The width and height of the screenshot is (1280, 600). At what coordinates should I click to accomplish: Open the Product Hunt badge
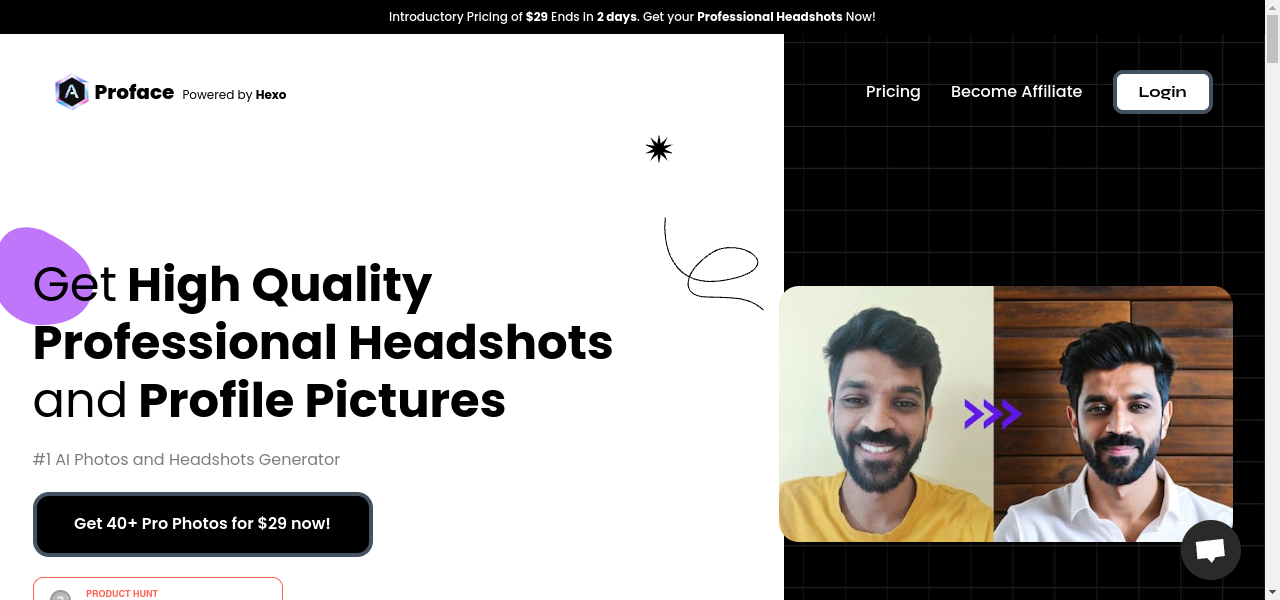(x=158, y=590)
